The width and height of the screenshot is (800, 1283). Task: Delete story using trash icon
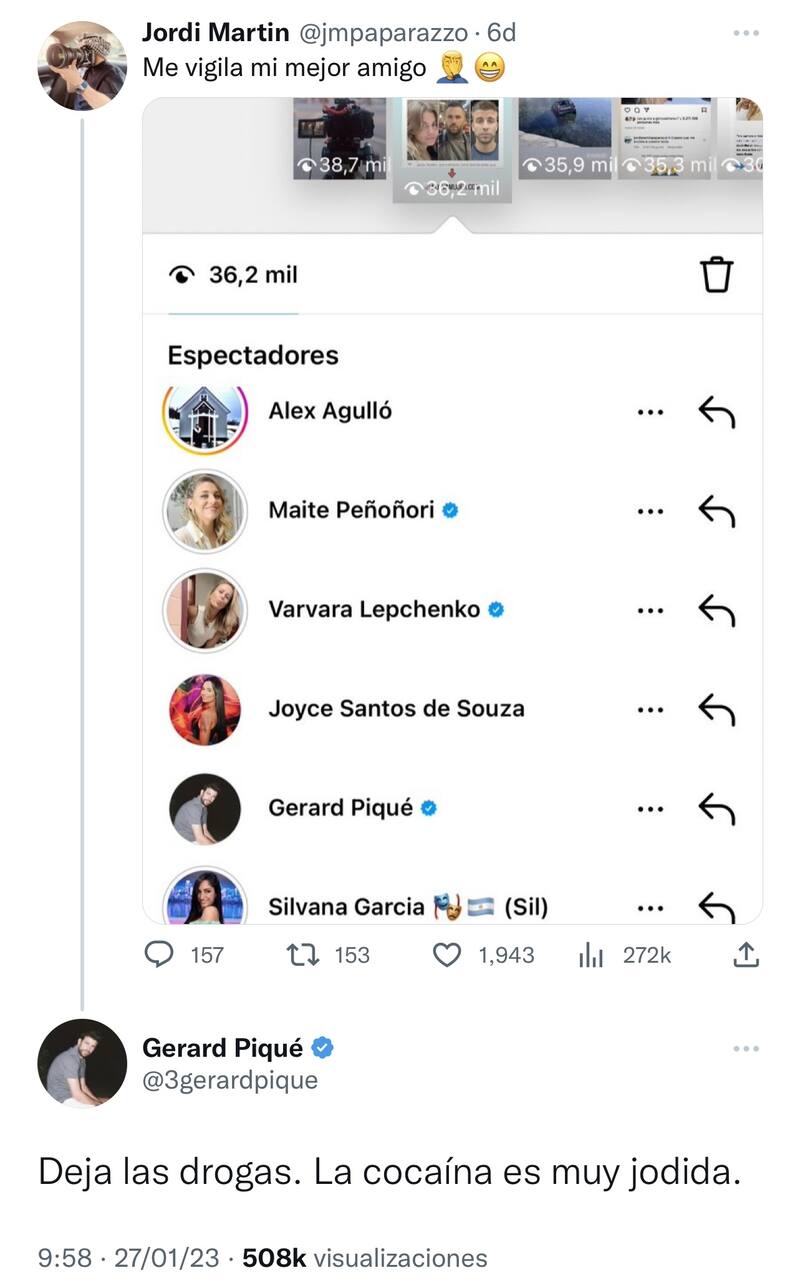[x=717, y=274]
